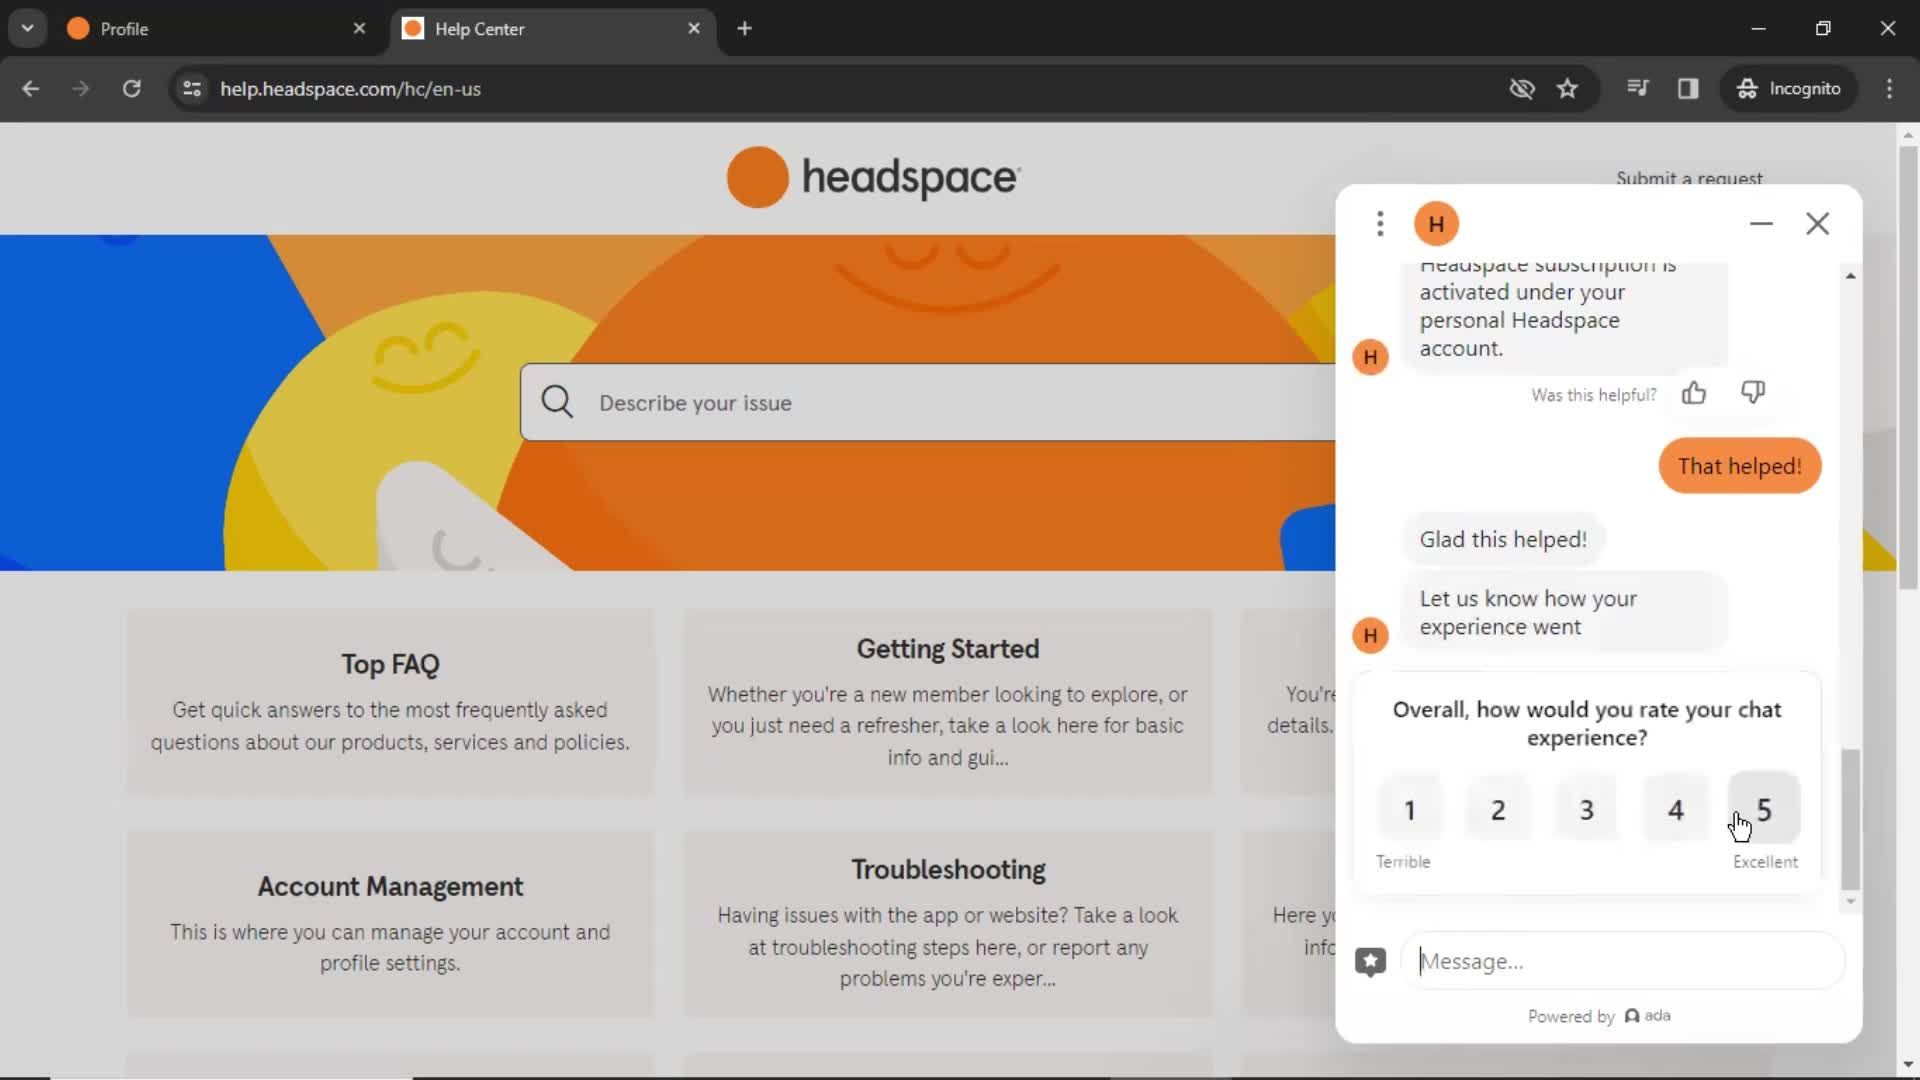Screen dimensions: 1920x1080
Task: Open the chat widget options menu
Action: pos(1380,223)
